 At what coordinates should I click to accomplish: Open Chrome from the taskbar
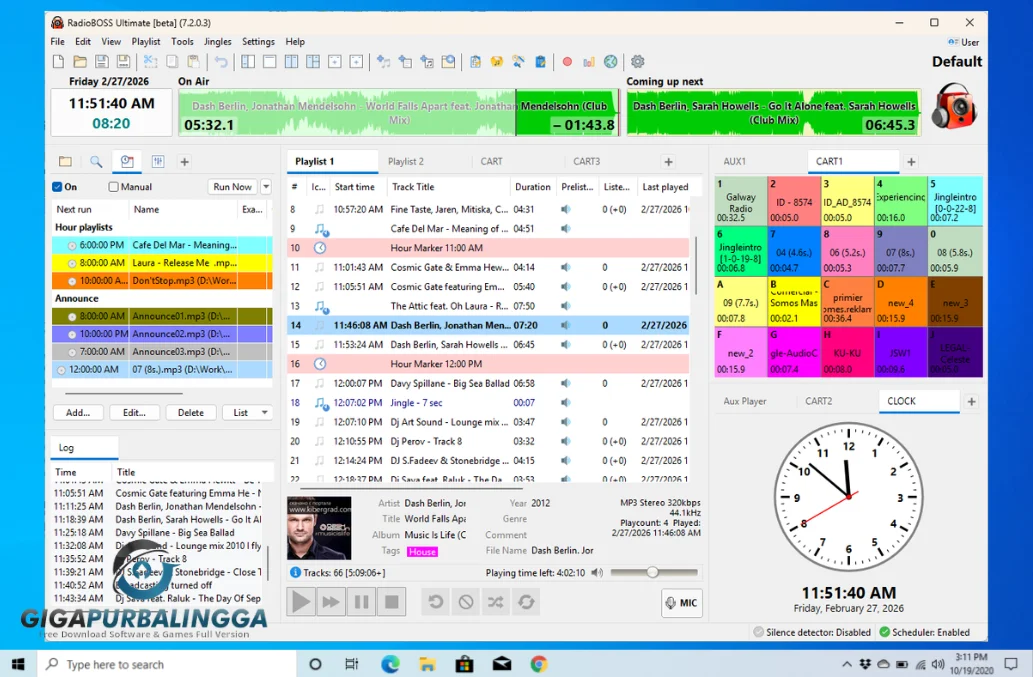coord(539,664)
